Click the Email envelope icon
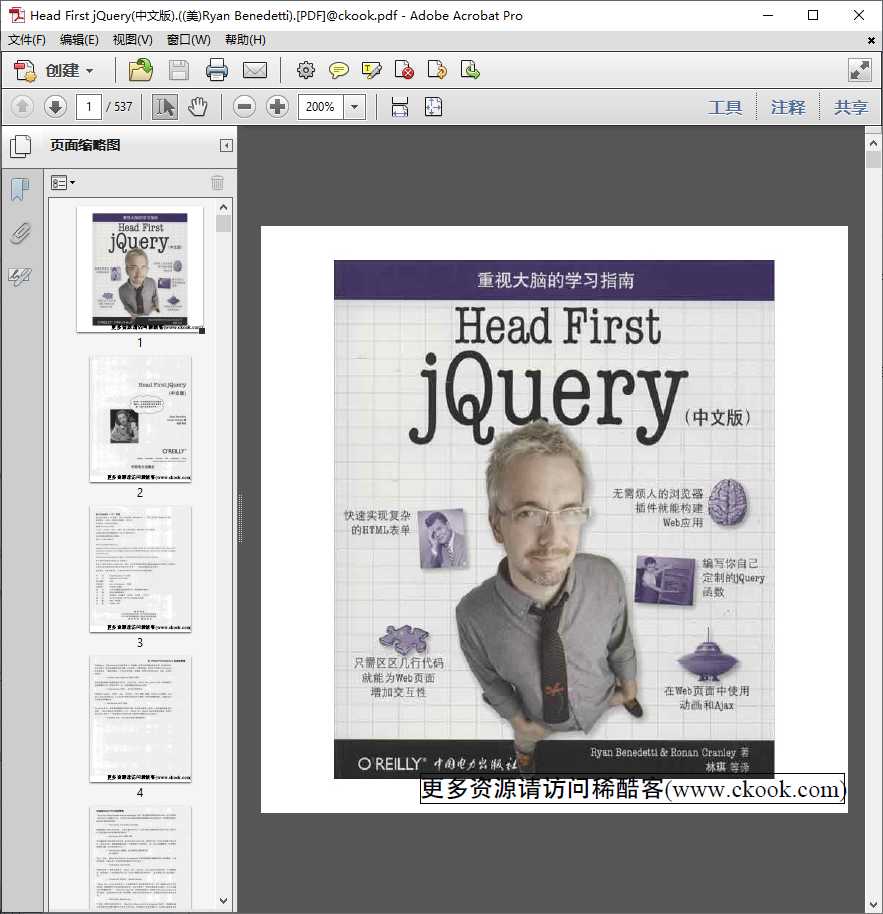Screen dimensions: 883x914 coord(255,71)
